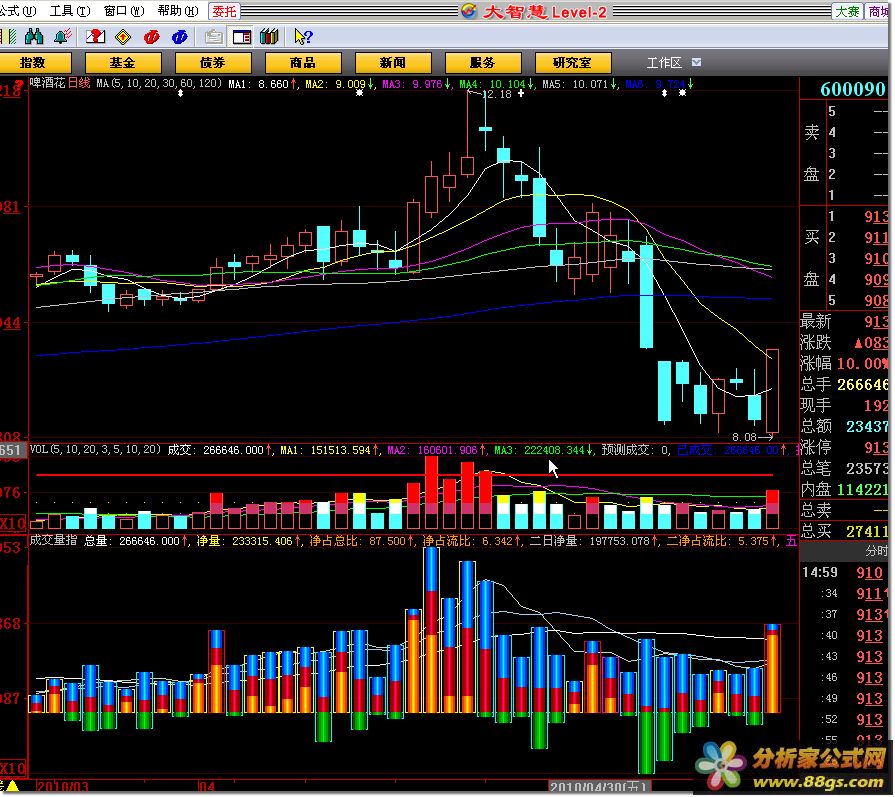Click the red round info icon
The image size is (895, 797).
coord(151,38)
